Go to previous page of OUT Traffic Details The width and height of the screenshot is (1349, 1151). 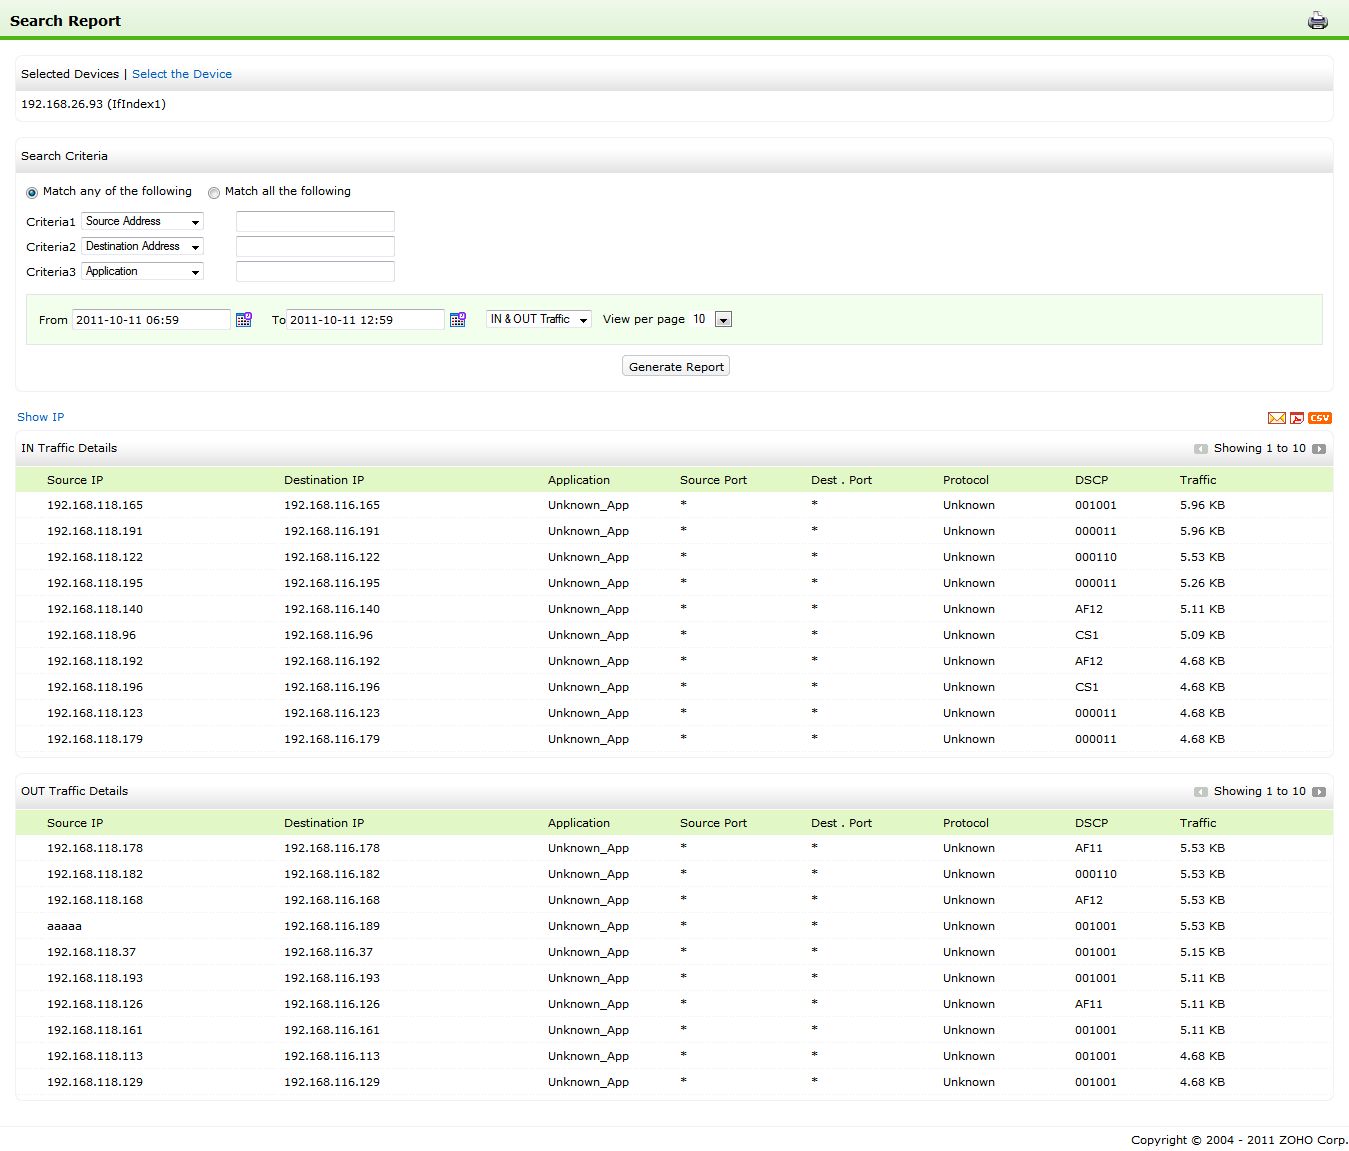[x=1201, y=792]
